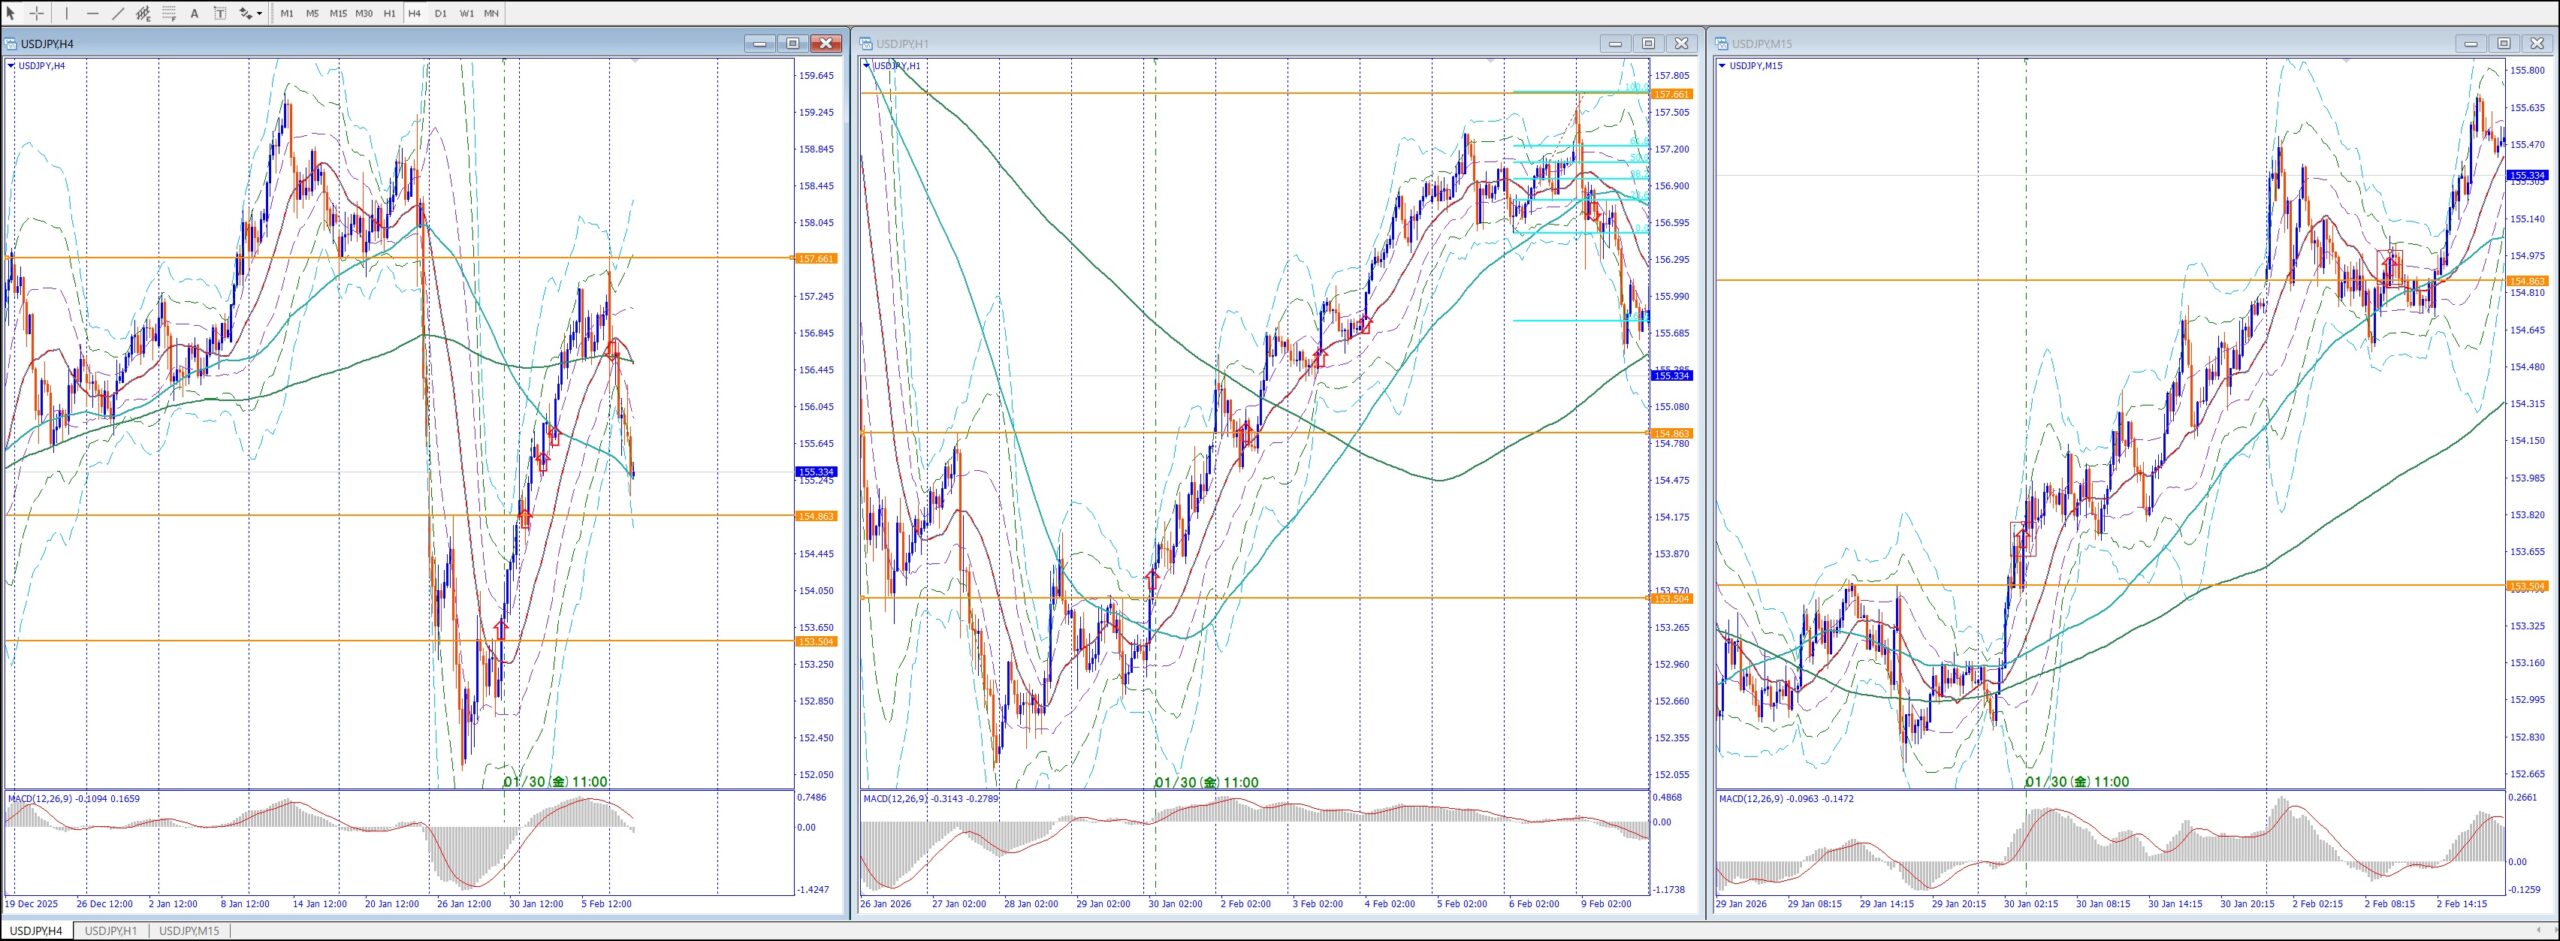Image resolution: width=2560 pixels, height=941 pixels.
Task: Select the arrow Cursor tool
Action: [11, 13]
